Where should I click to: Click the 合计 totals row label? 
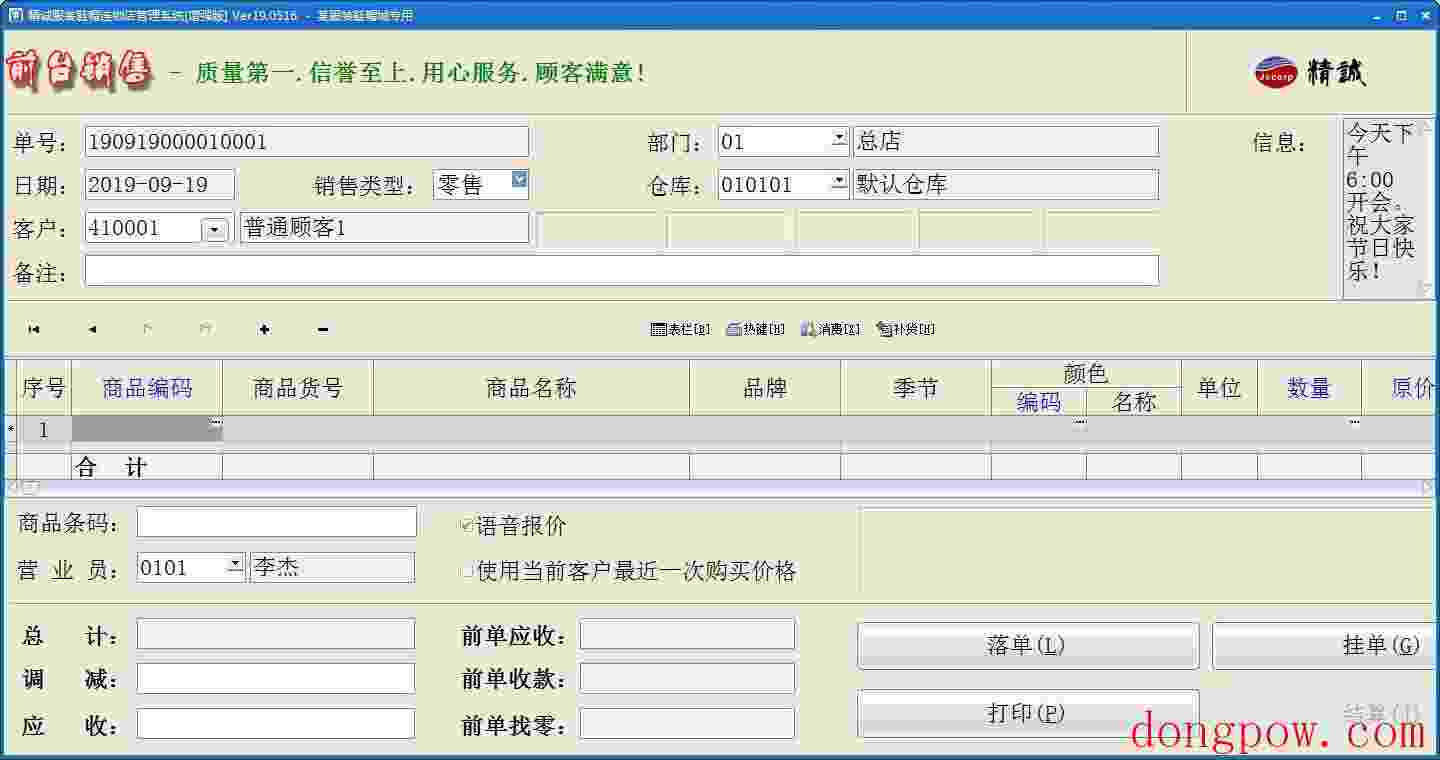111,467
